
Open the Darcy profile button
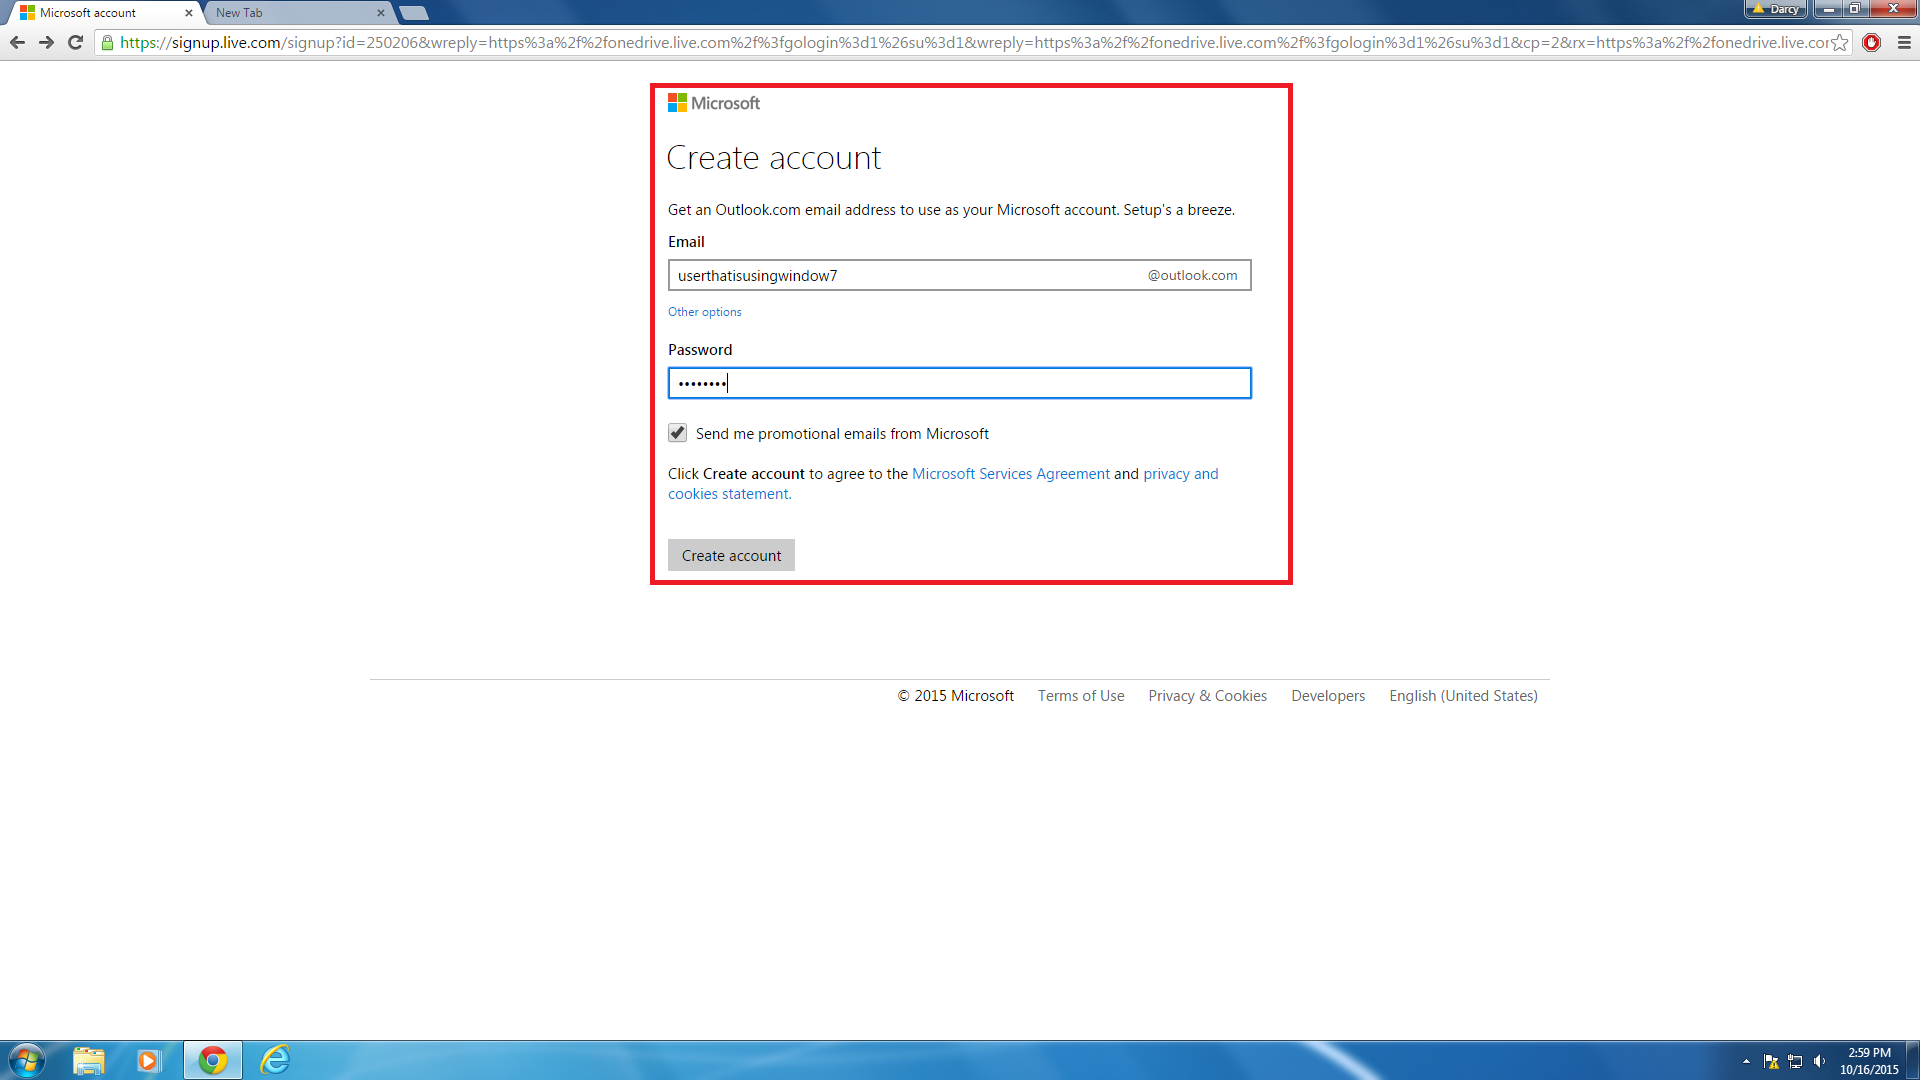[x=1776, y=9]
